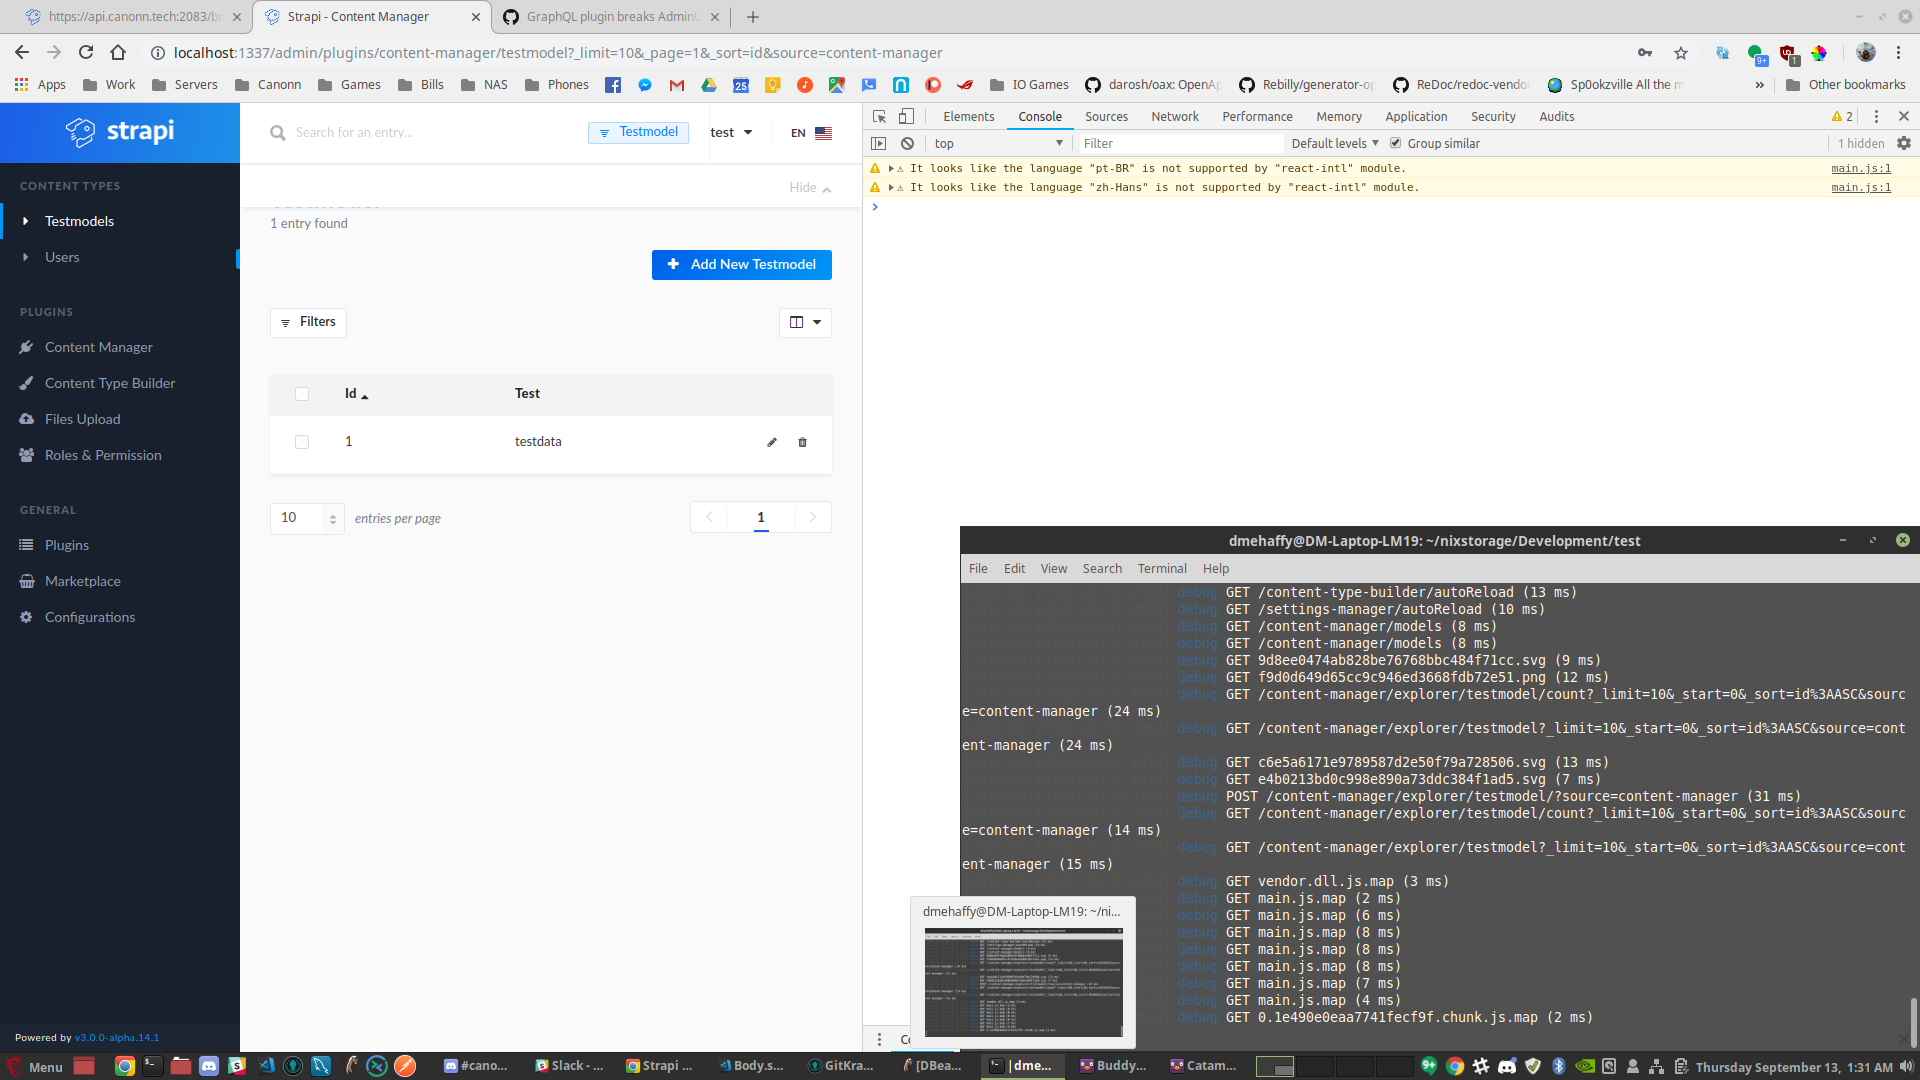
Task: Disable the Group similar checkbox
Action: tap(1396, 143)
